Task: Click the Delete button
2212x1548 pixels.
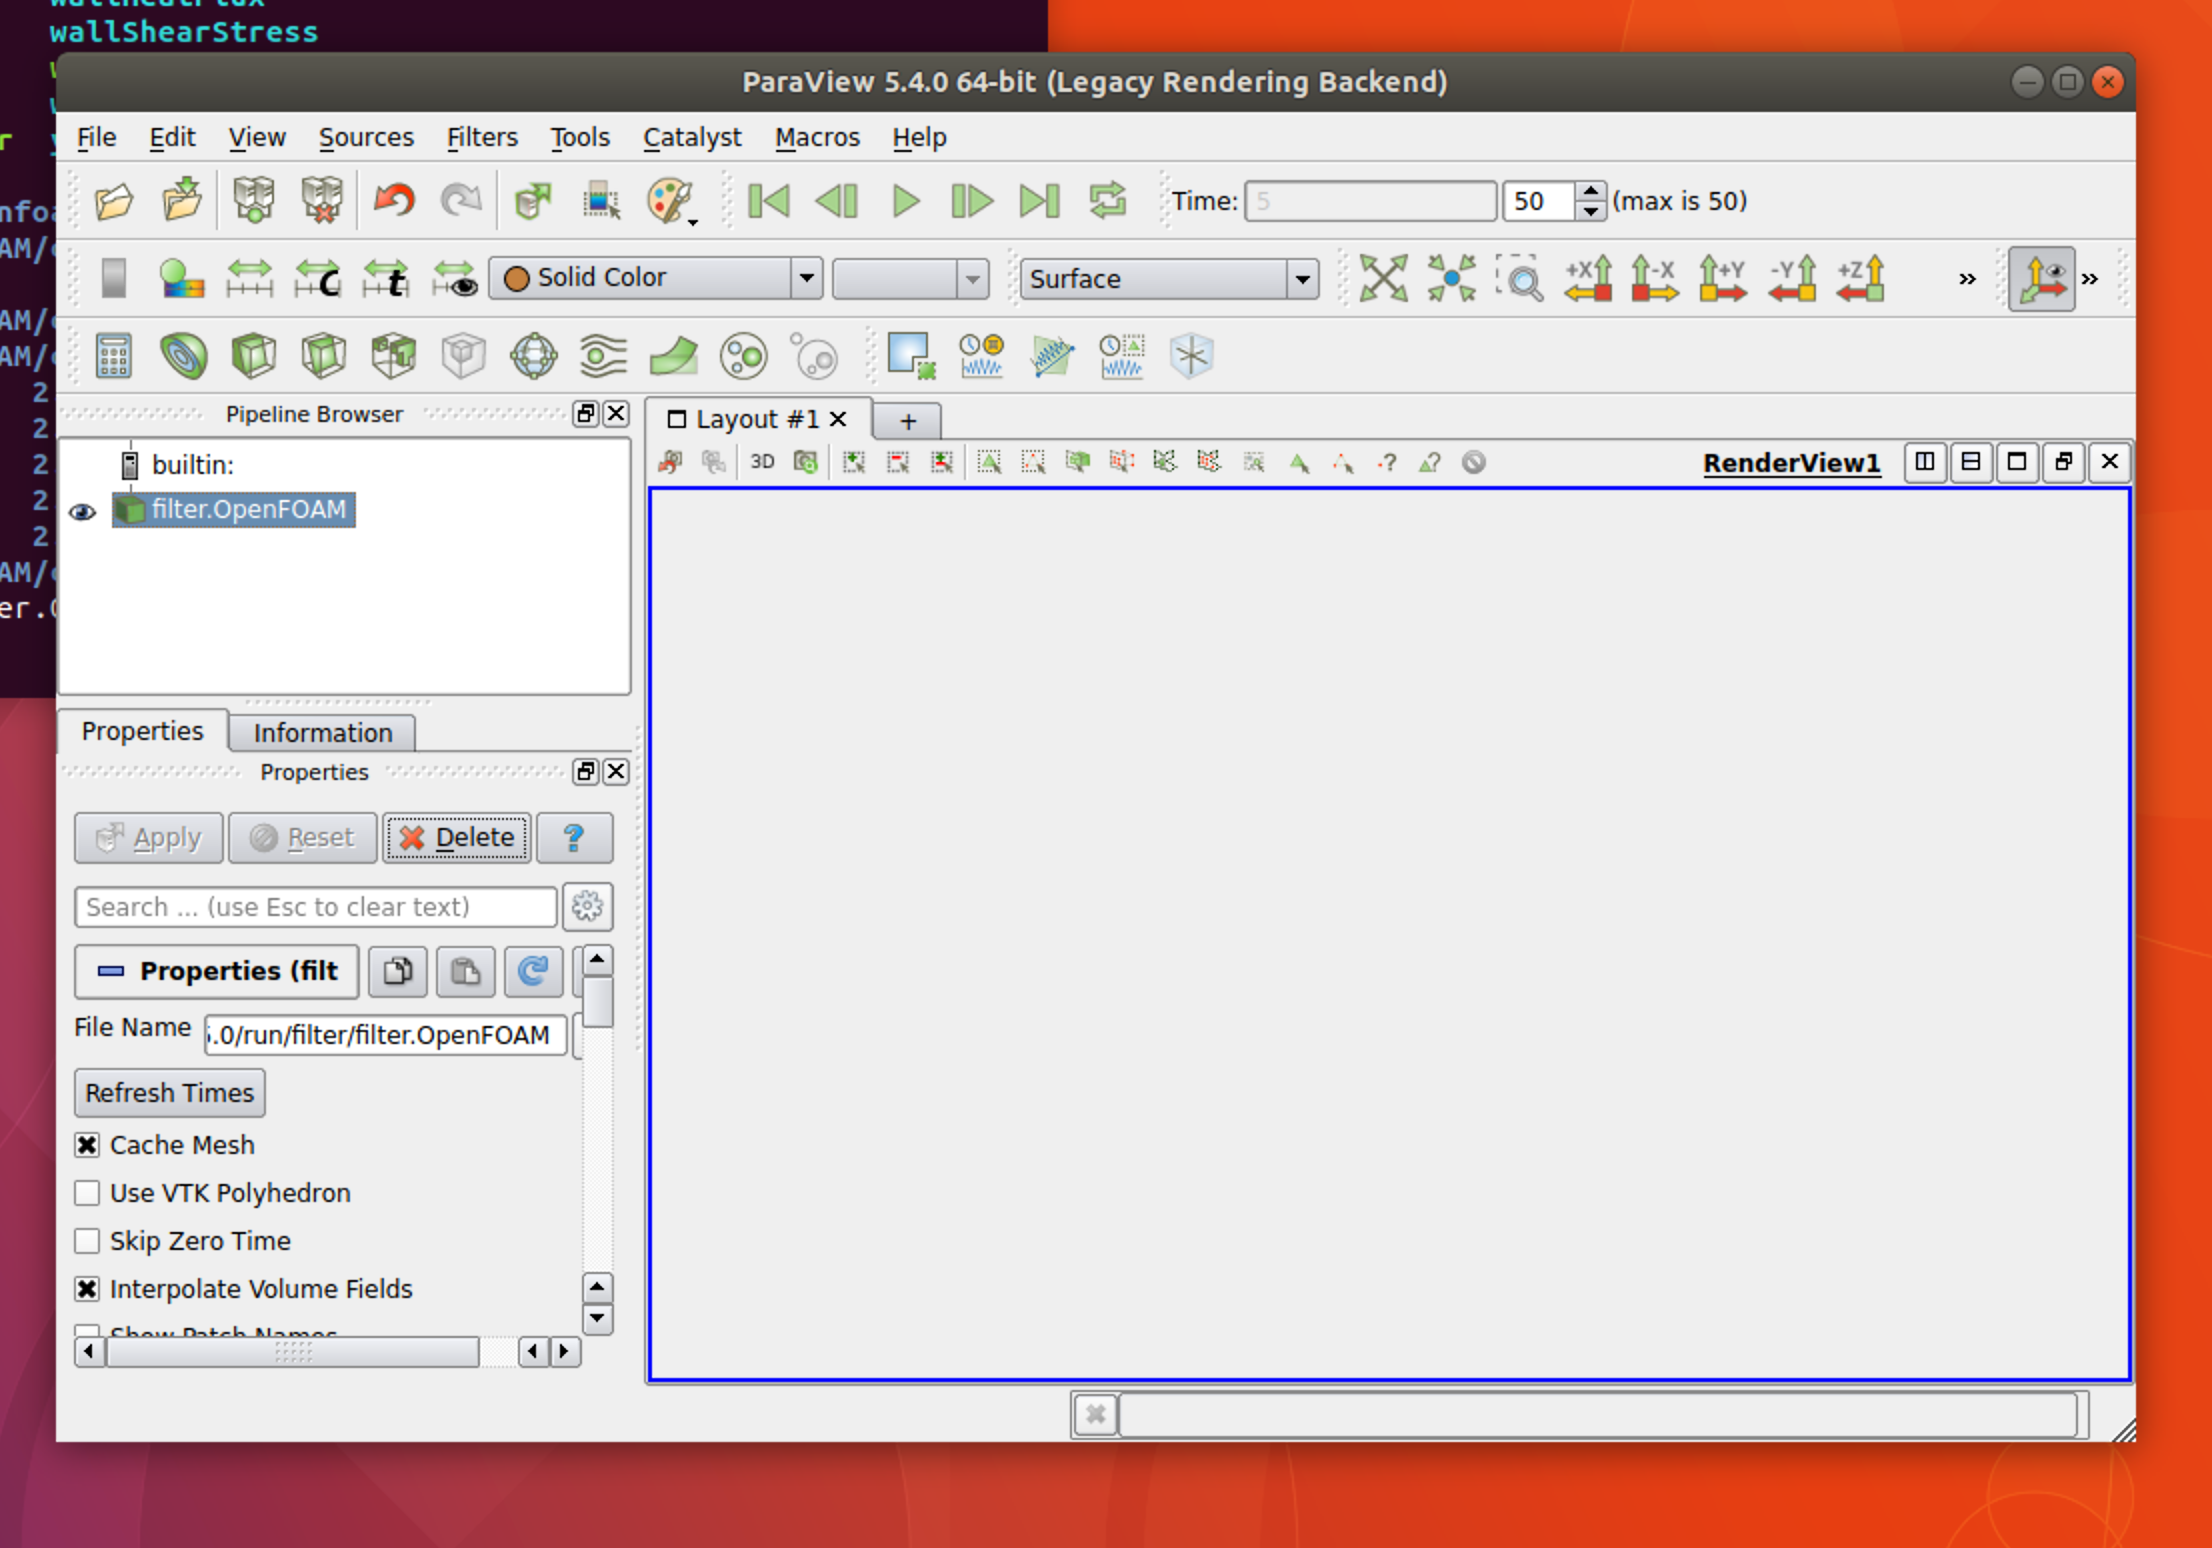Action: [x=456, y=838]
